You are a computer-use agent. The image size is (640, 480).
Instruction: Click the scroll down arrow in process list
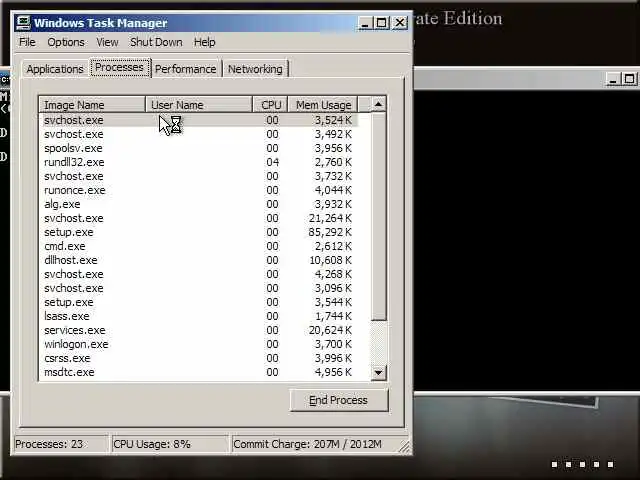pos(378,372)
